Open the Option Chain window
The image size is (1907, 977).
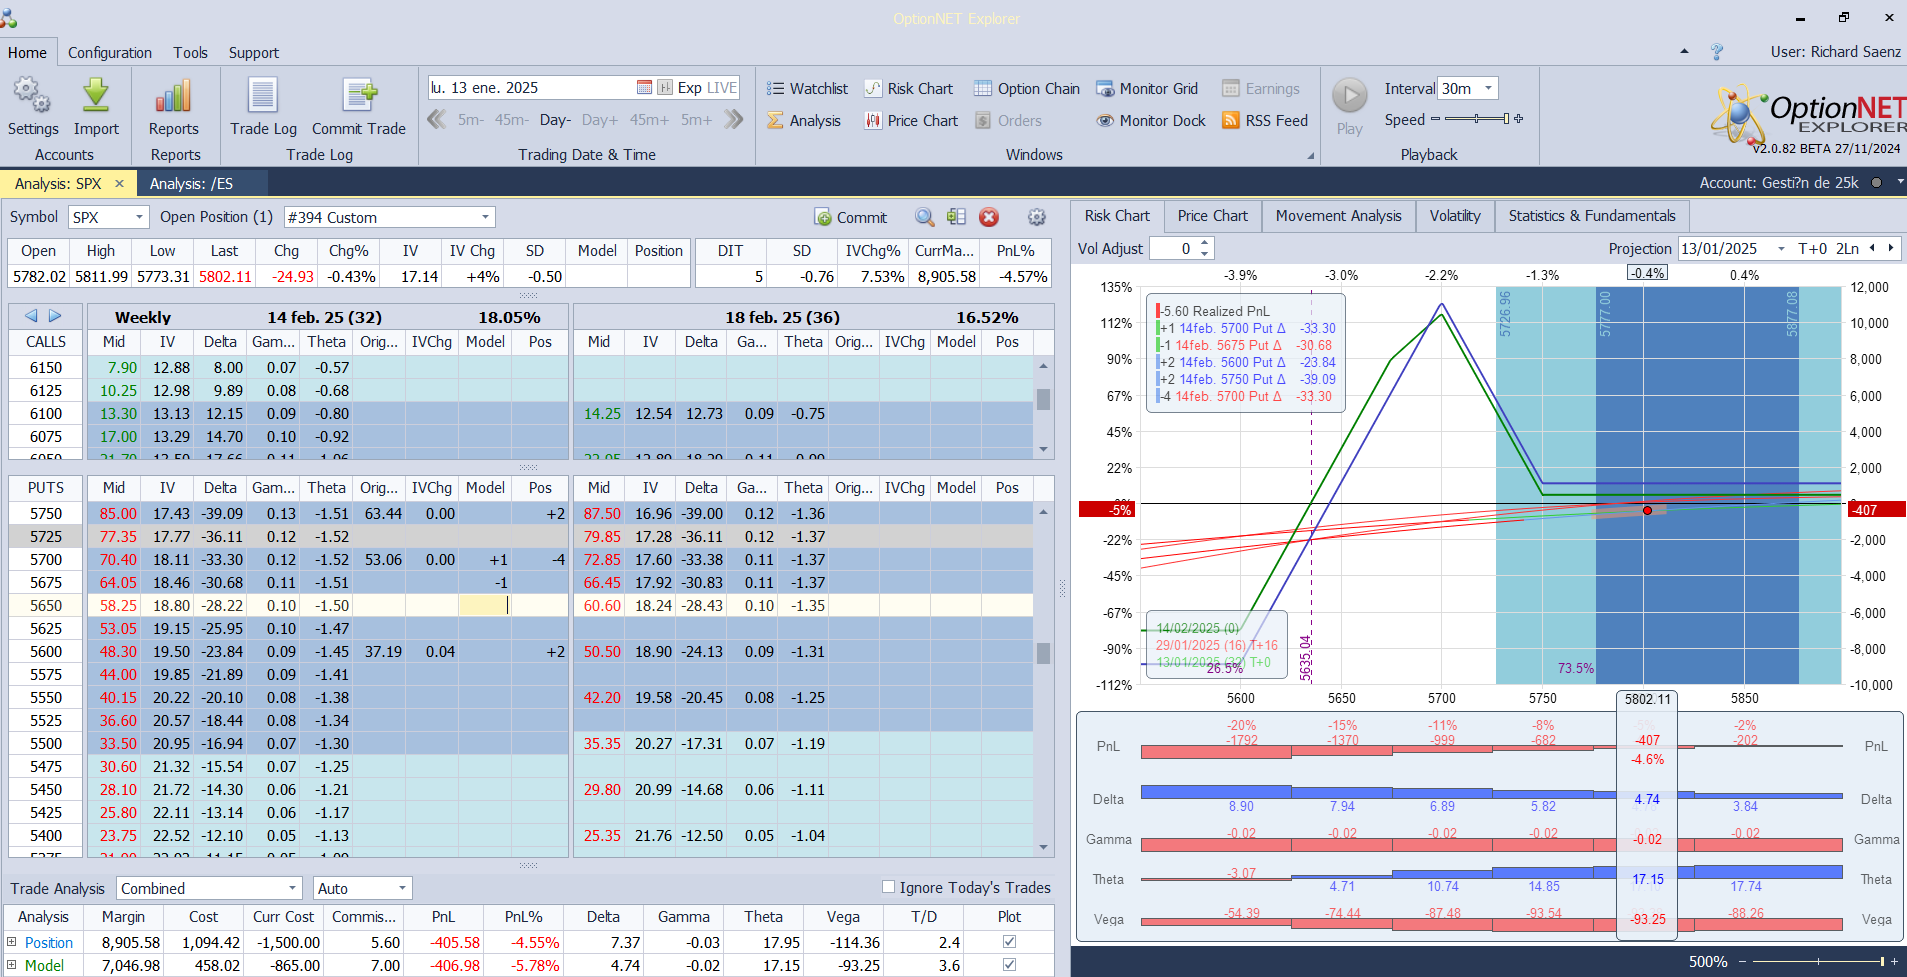coord(1027,89)
